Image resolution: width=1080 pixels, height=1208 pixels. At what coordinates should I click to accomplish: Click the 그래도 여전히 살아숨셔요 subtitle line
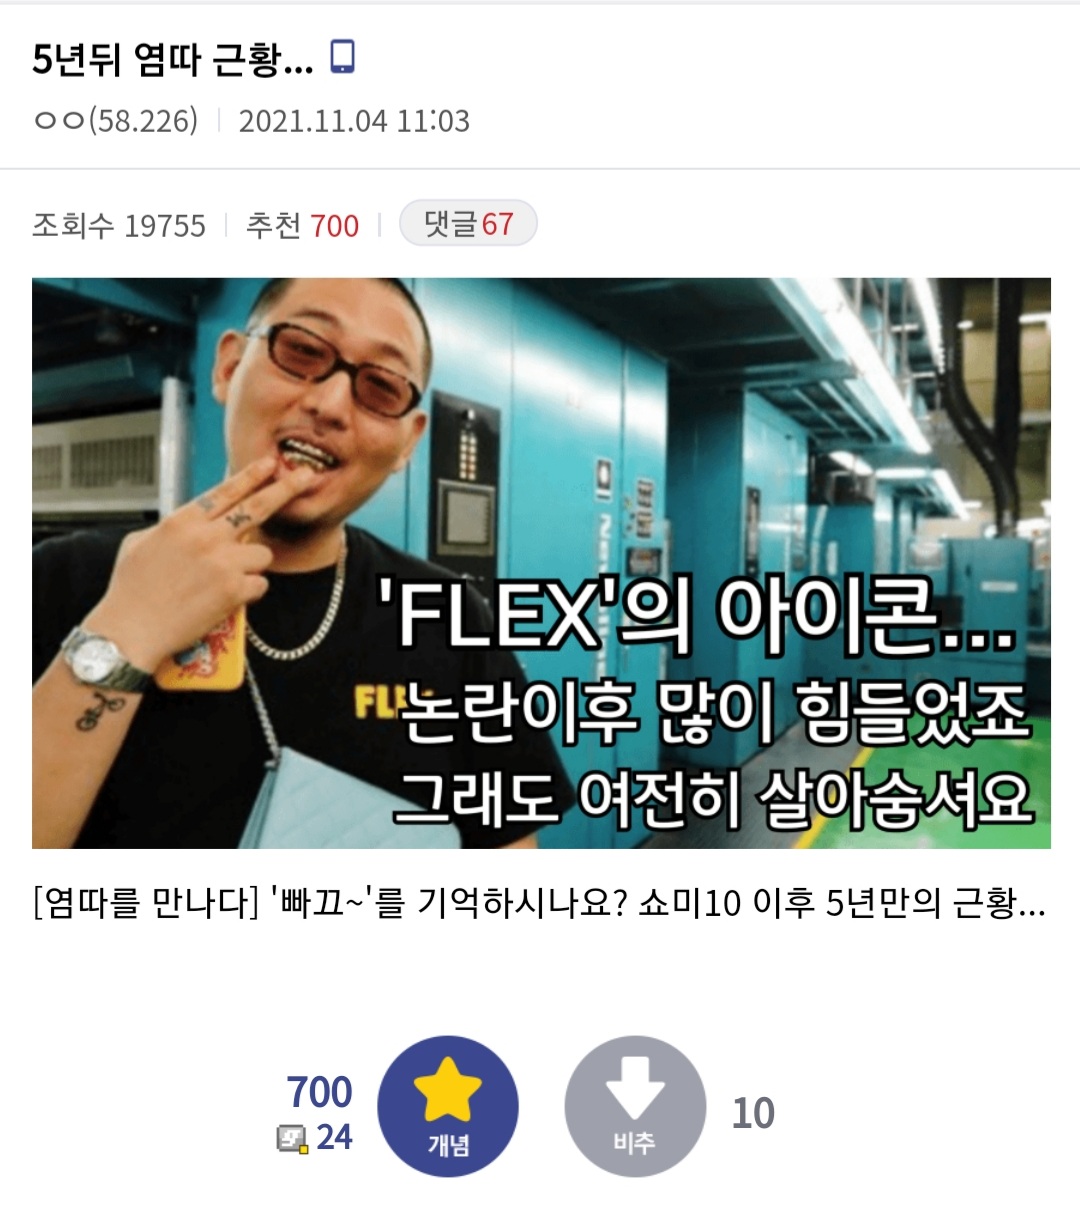point(711,798)
